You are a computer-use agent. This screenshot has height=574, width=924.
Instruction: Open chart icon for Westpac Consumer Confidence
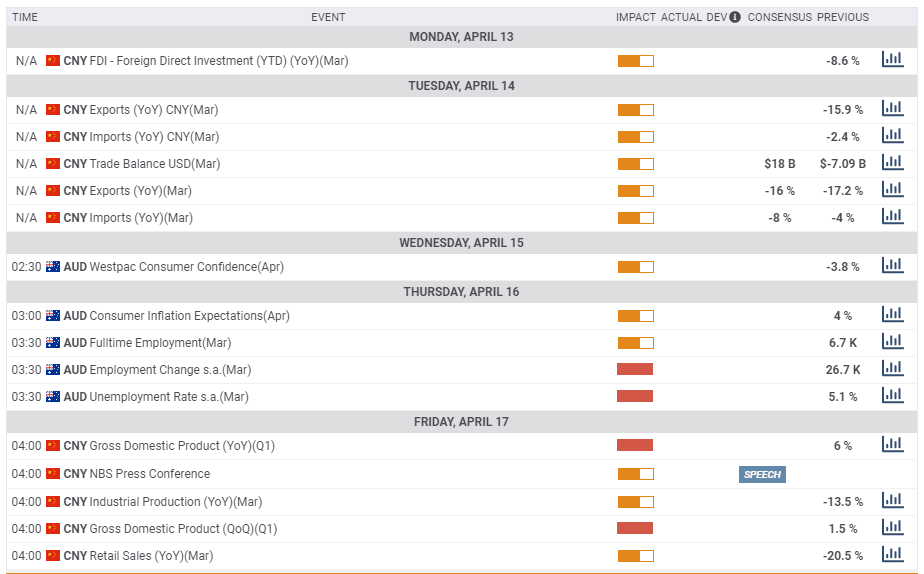(892, 266)
